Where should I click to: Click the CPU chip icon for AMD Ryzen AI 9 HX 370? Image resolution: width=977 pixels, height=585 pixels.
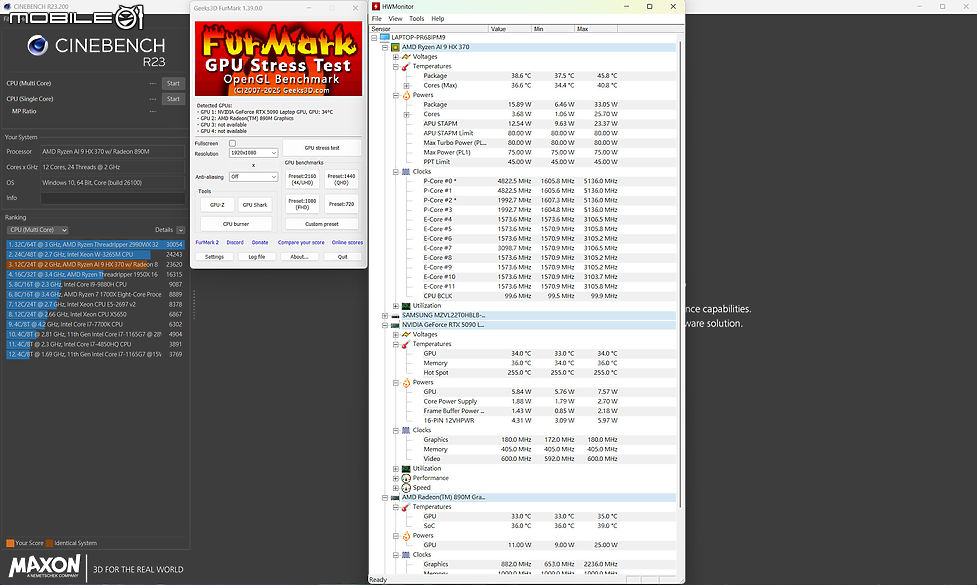click(x=395, y=47)
